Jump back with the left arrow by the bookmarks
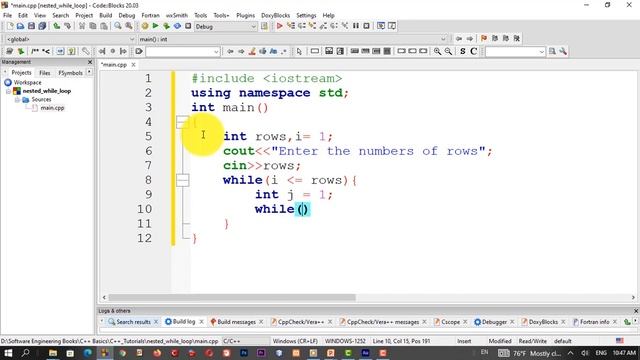This screenshot has height=360, width=640. [459, 38]
